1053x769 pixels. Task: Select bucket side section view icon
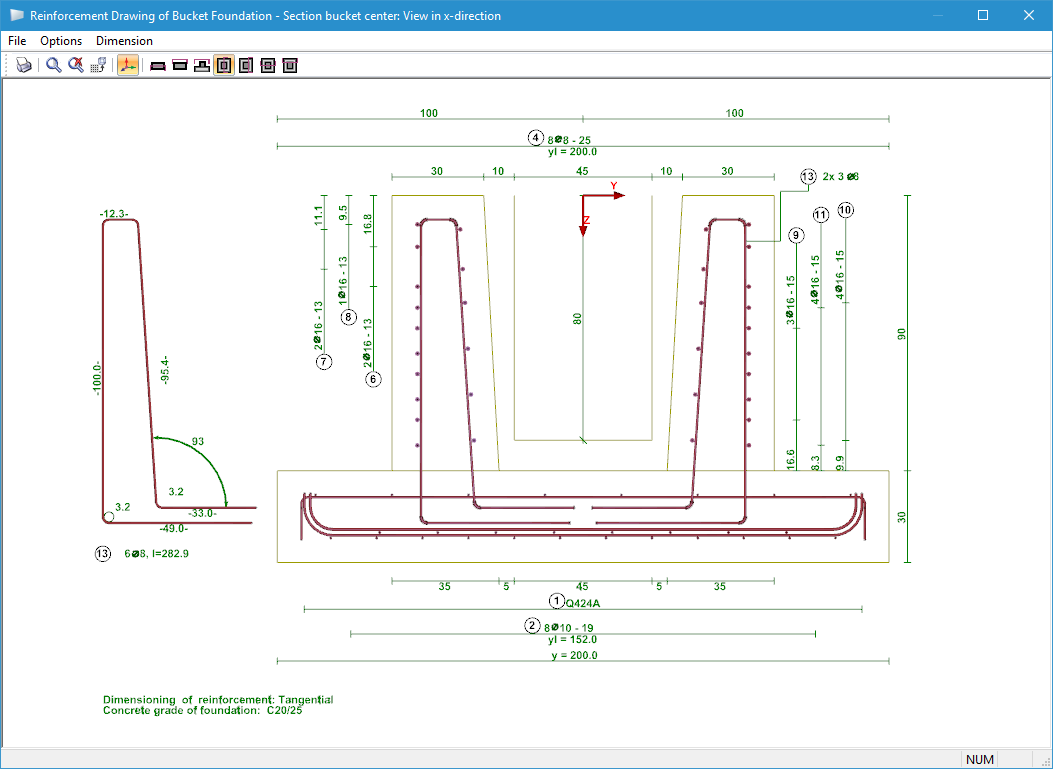pyautogui.click(x=246, y=66)
